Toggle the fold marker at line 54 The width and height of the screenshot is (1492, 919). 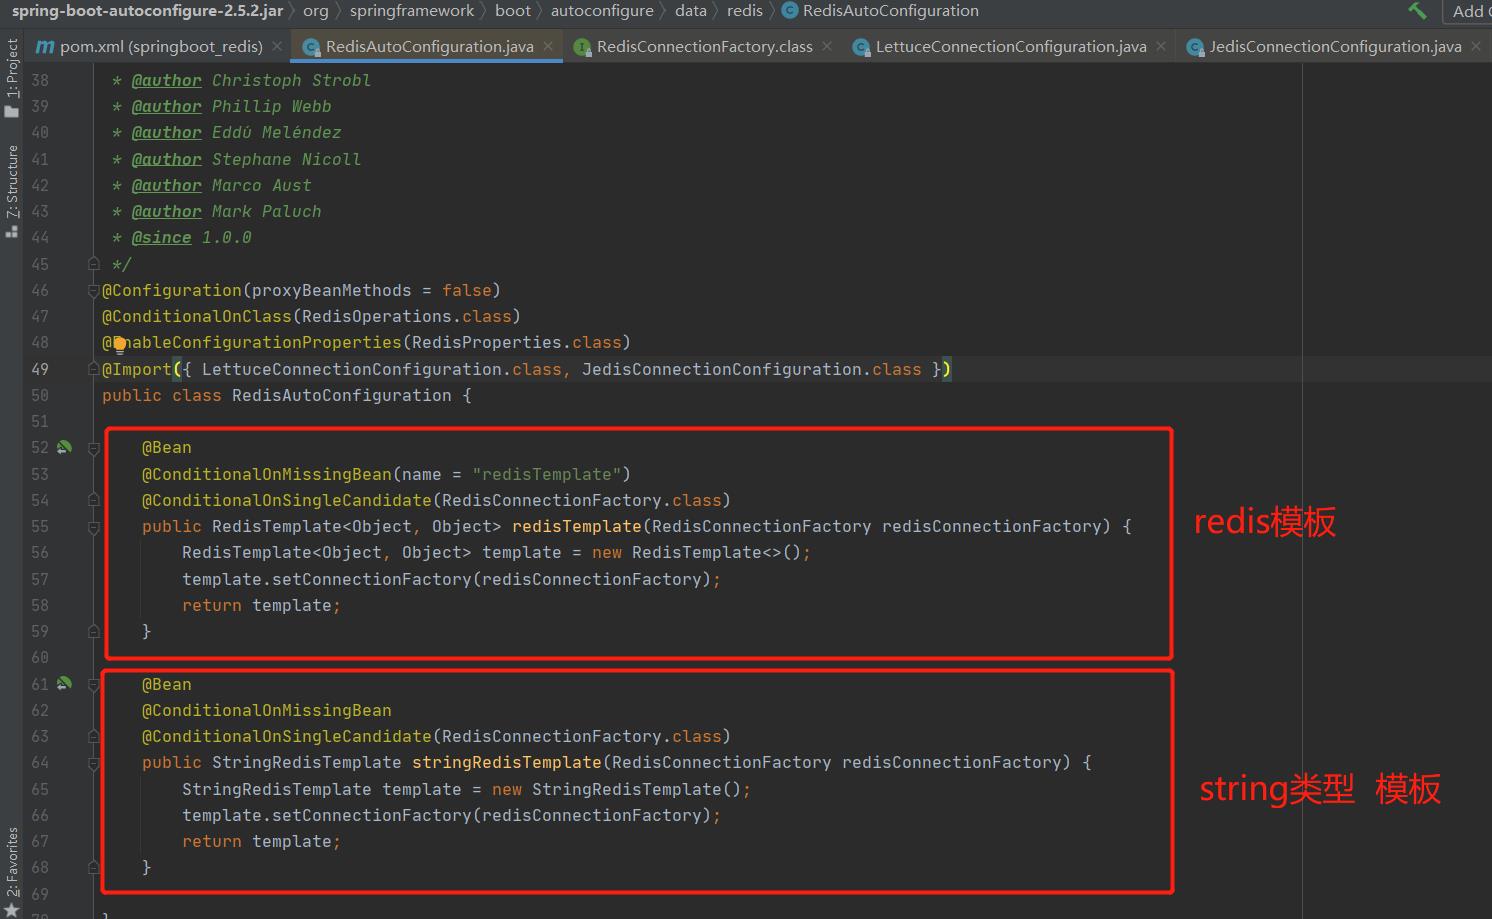[x=93, y=500]
